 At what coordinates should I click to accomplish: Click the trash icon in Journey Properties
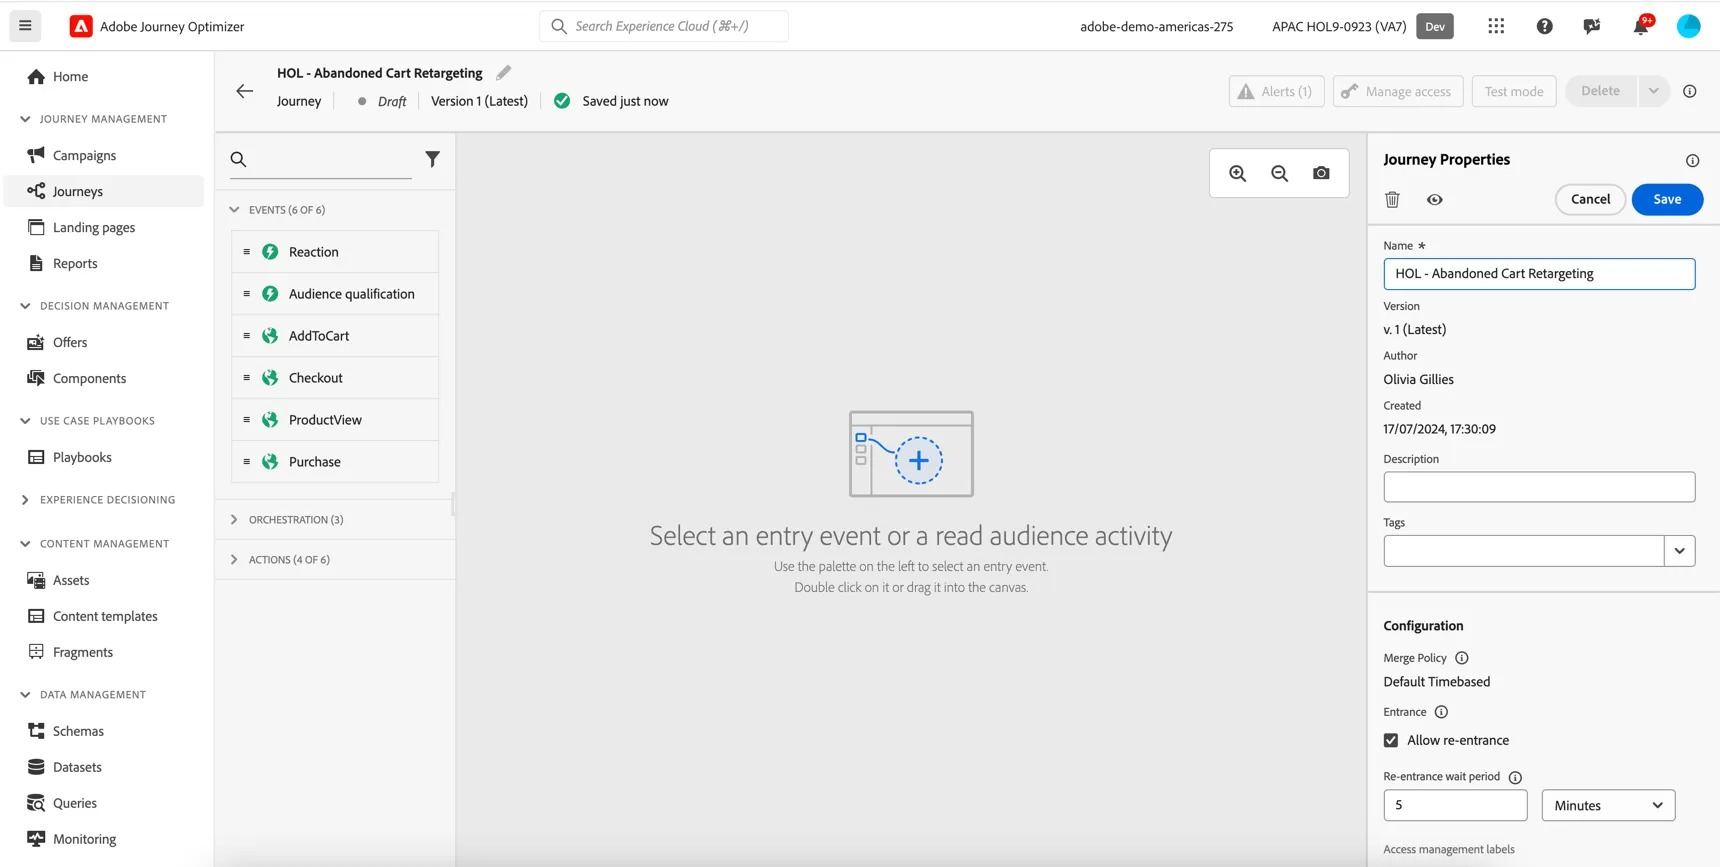(x=1392, y=199)
